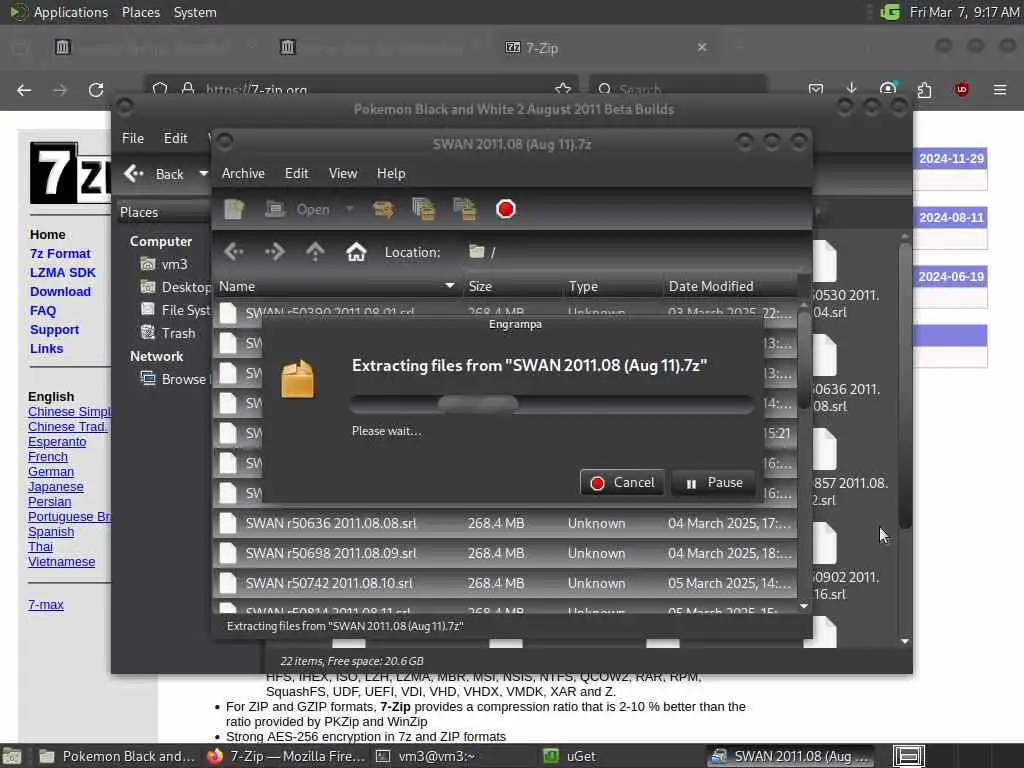1024x768 pixels.
Task: Click the archive list scroll-down arrow
Action: tap(804, 606)
